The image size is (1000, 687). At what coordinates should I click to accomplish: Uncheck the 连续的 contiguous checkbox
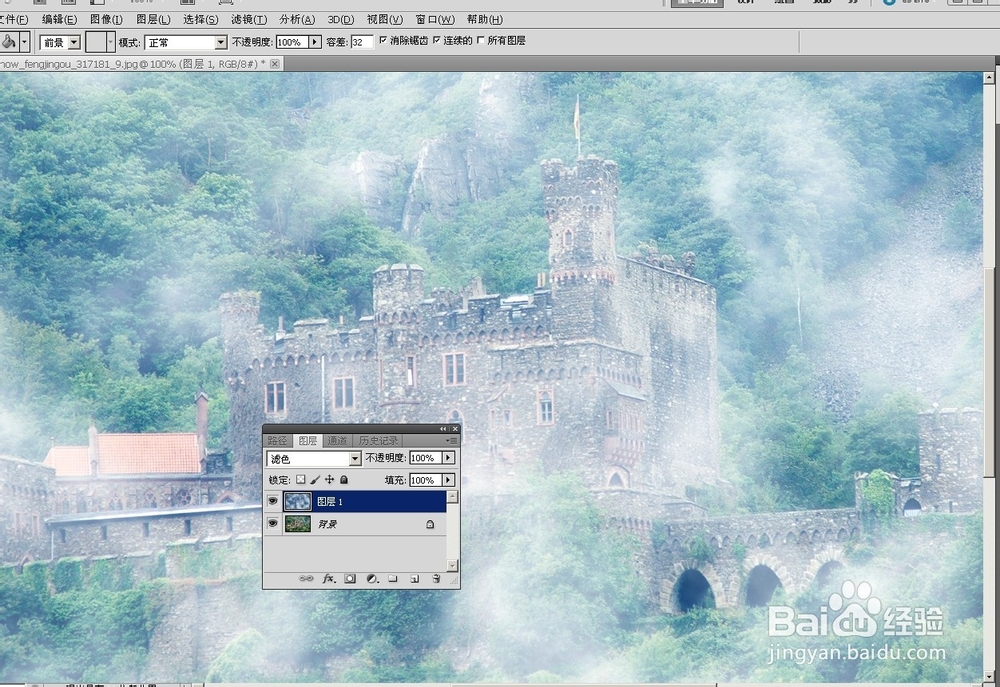[437, 40]
